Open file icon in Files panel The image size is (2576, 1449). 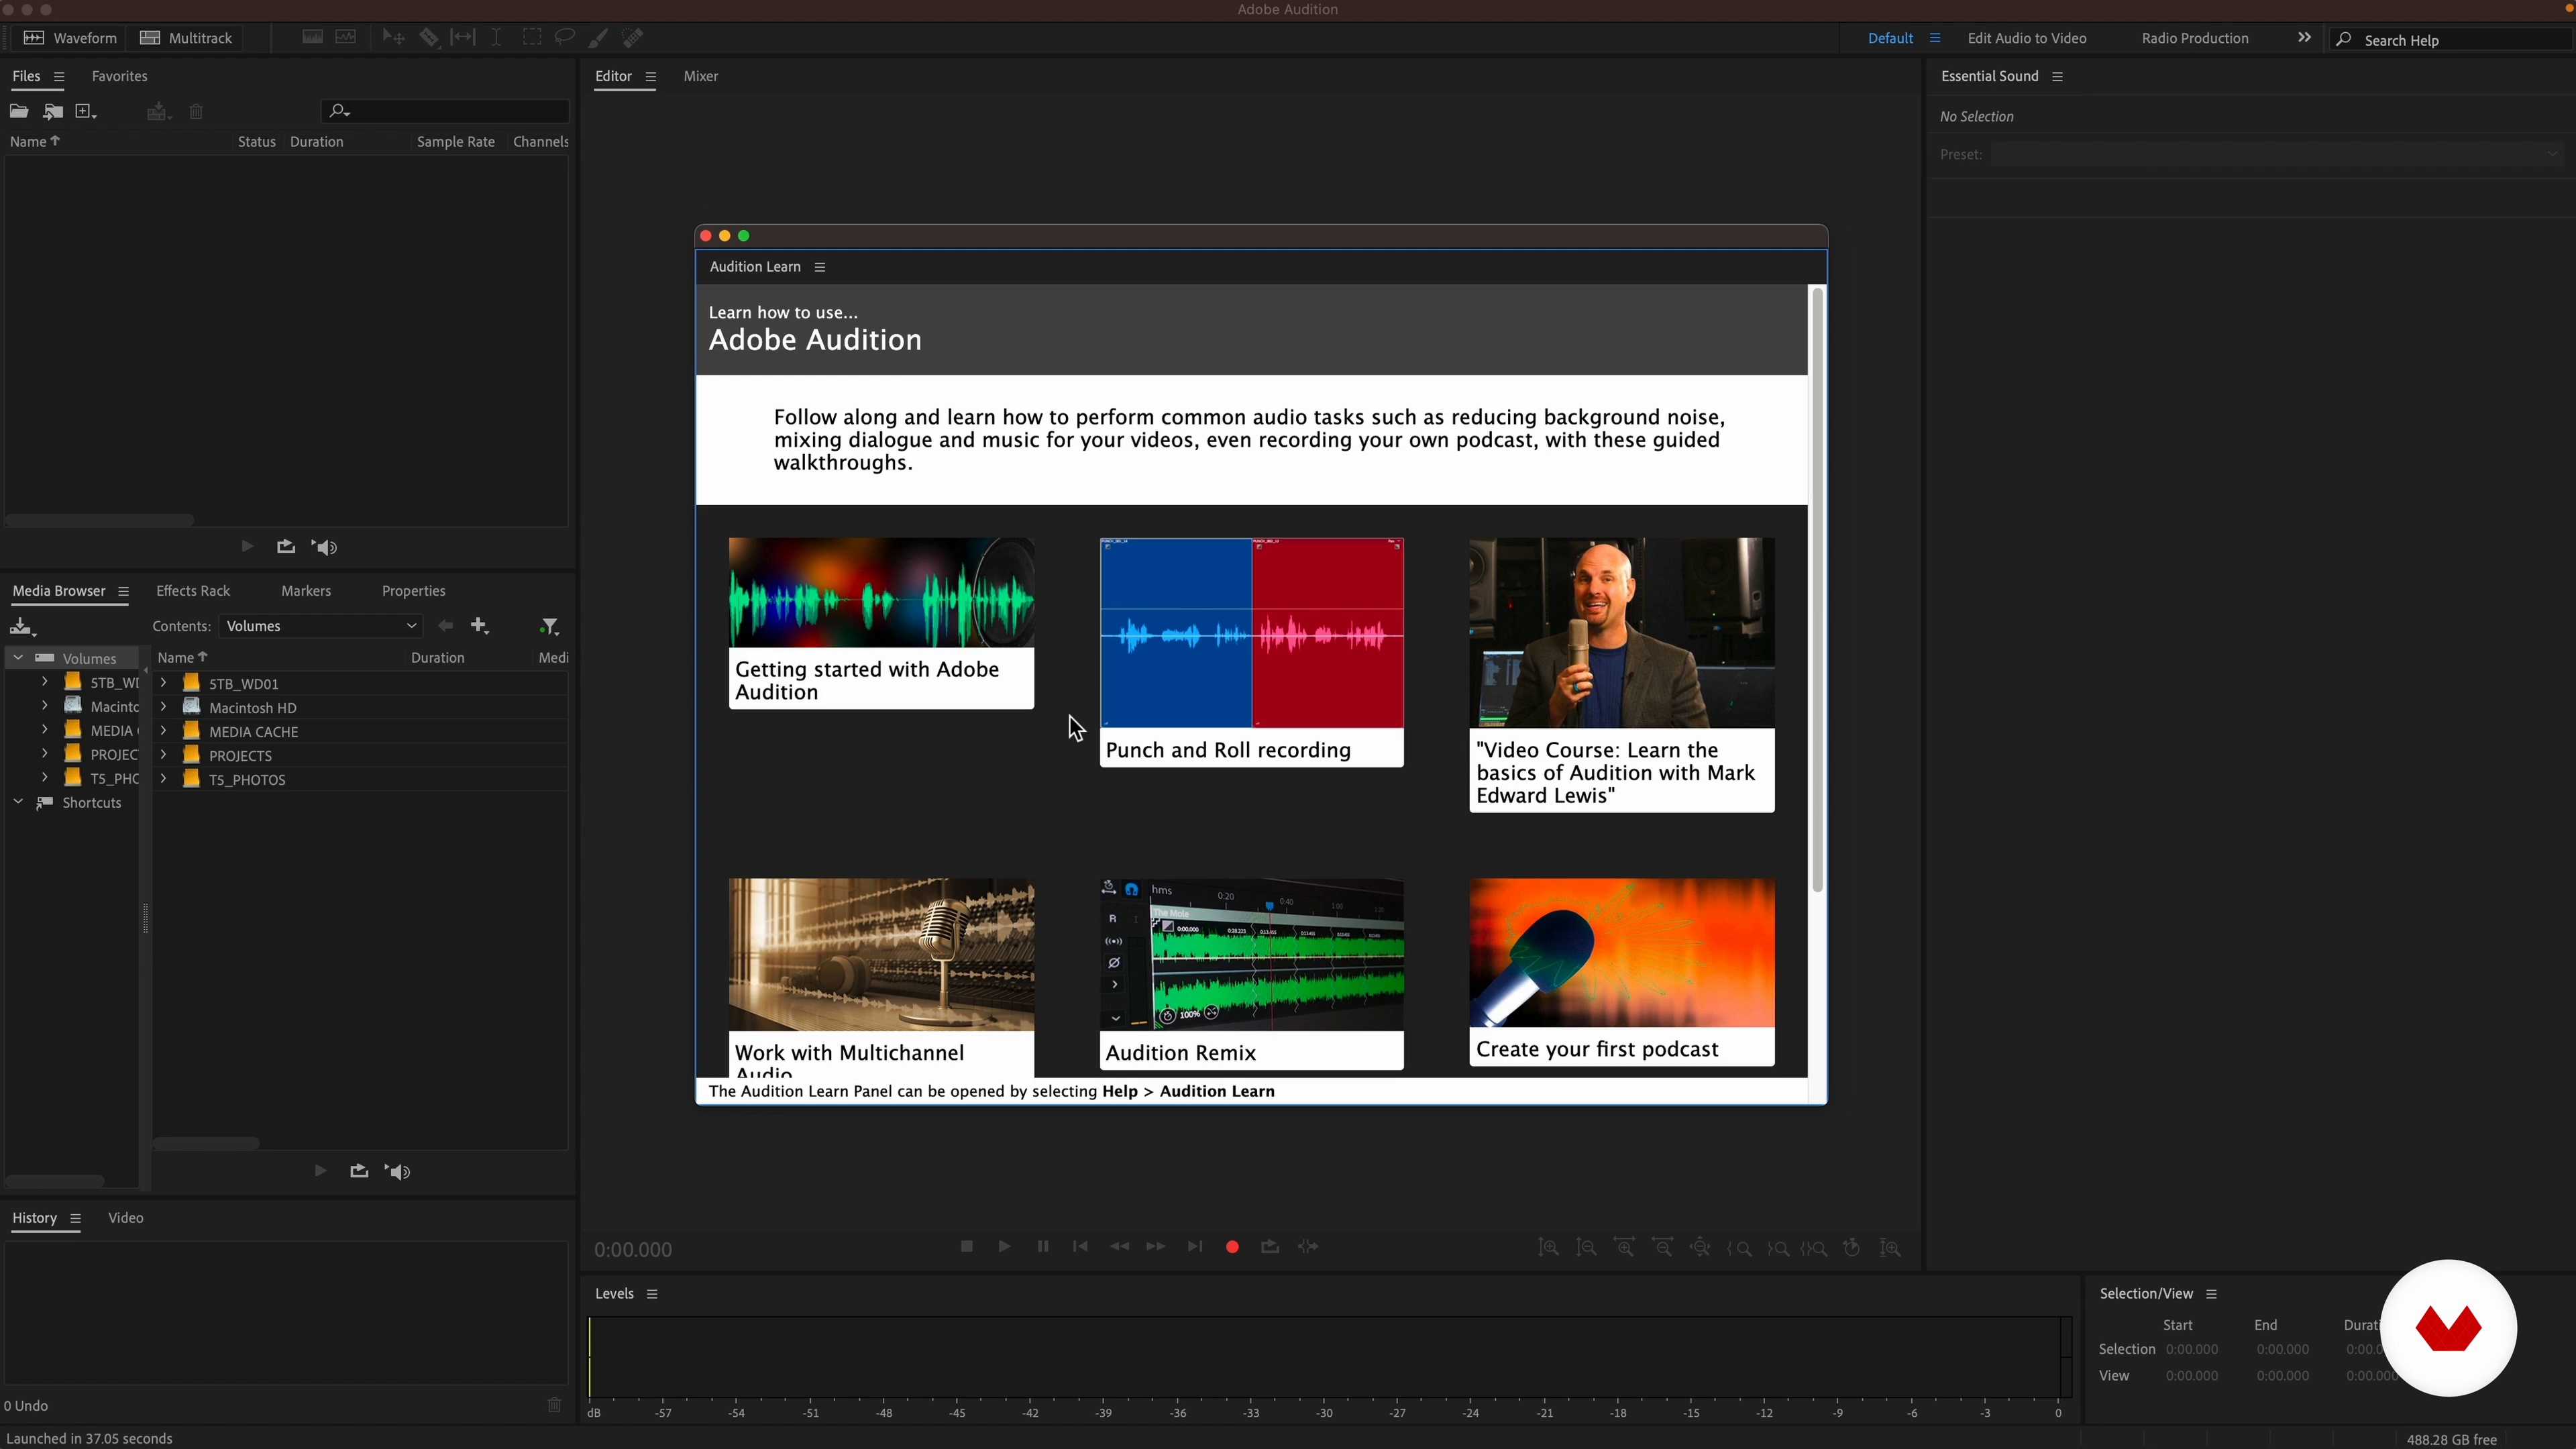pyautogui.click(x=19, y=111)
